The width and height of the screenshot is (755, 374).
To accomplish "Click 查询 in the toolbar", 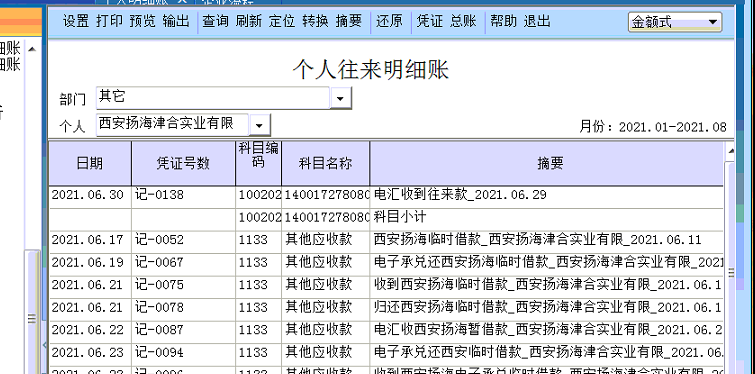I will click(216, 21).
